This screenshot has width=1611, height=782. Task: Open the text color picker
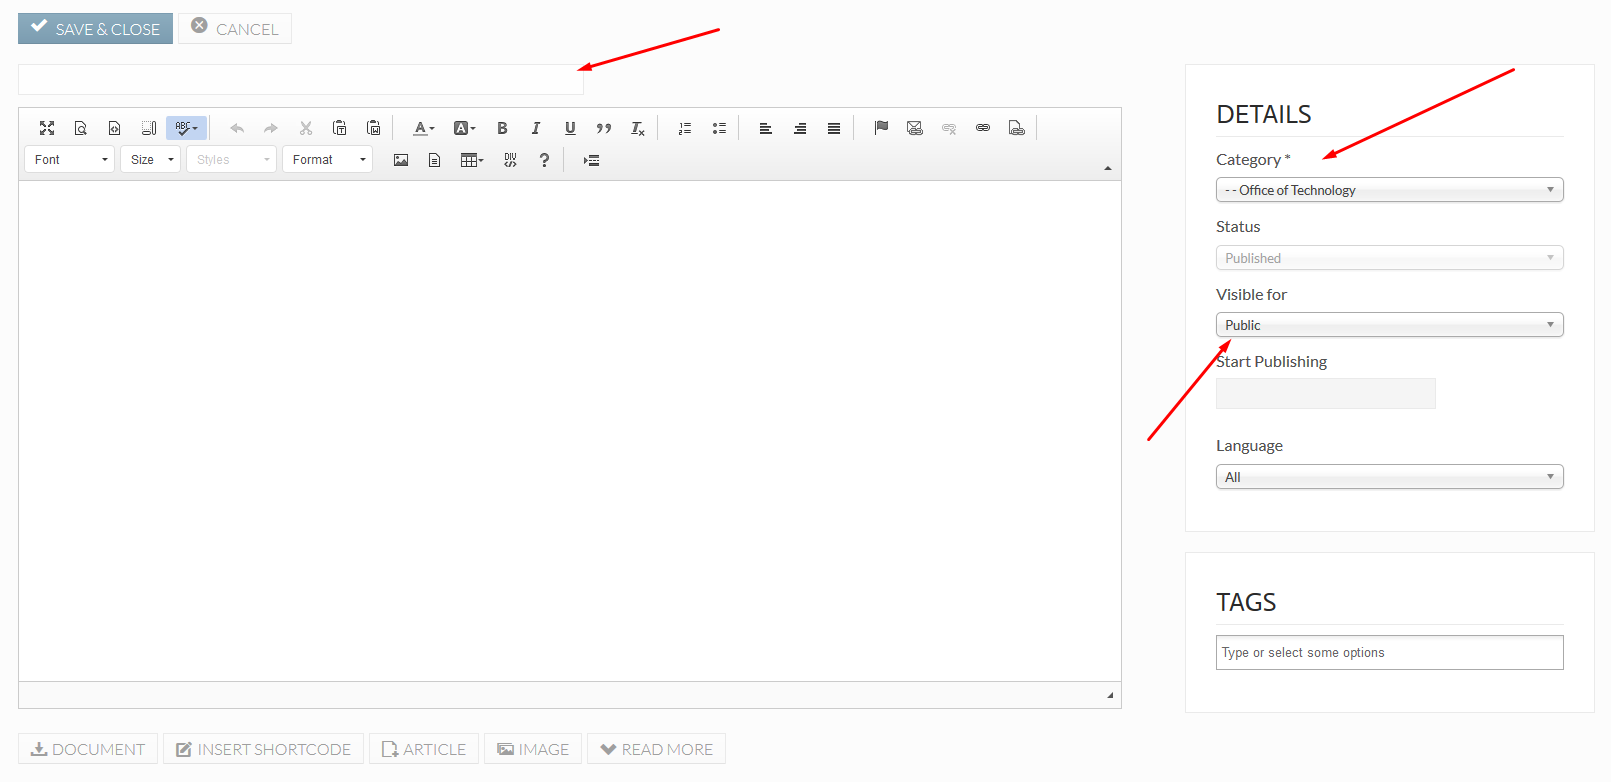point(424,128)
